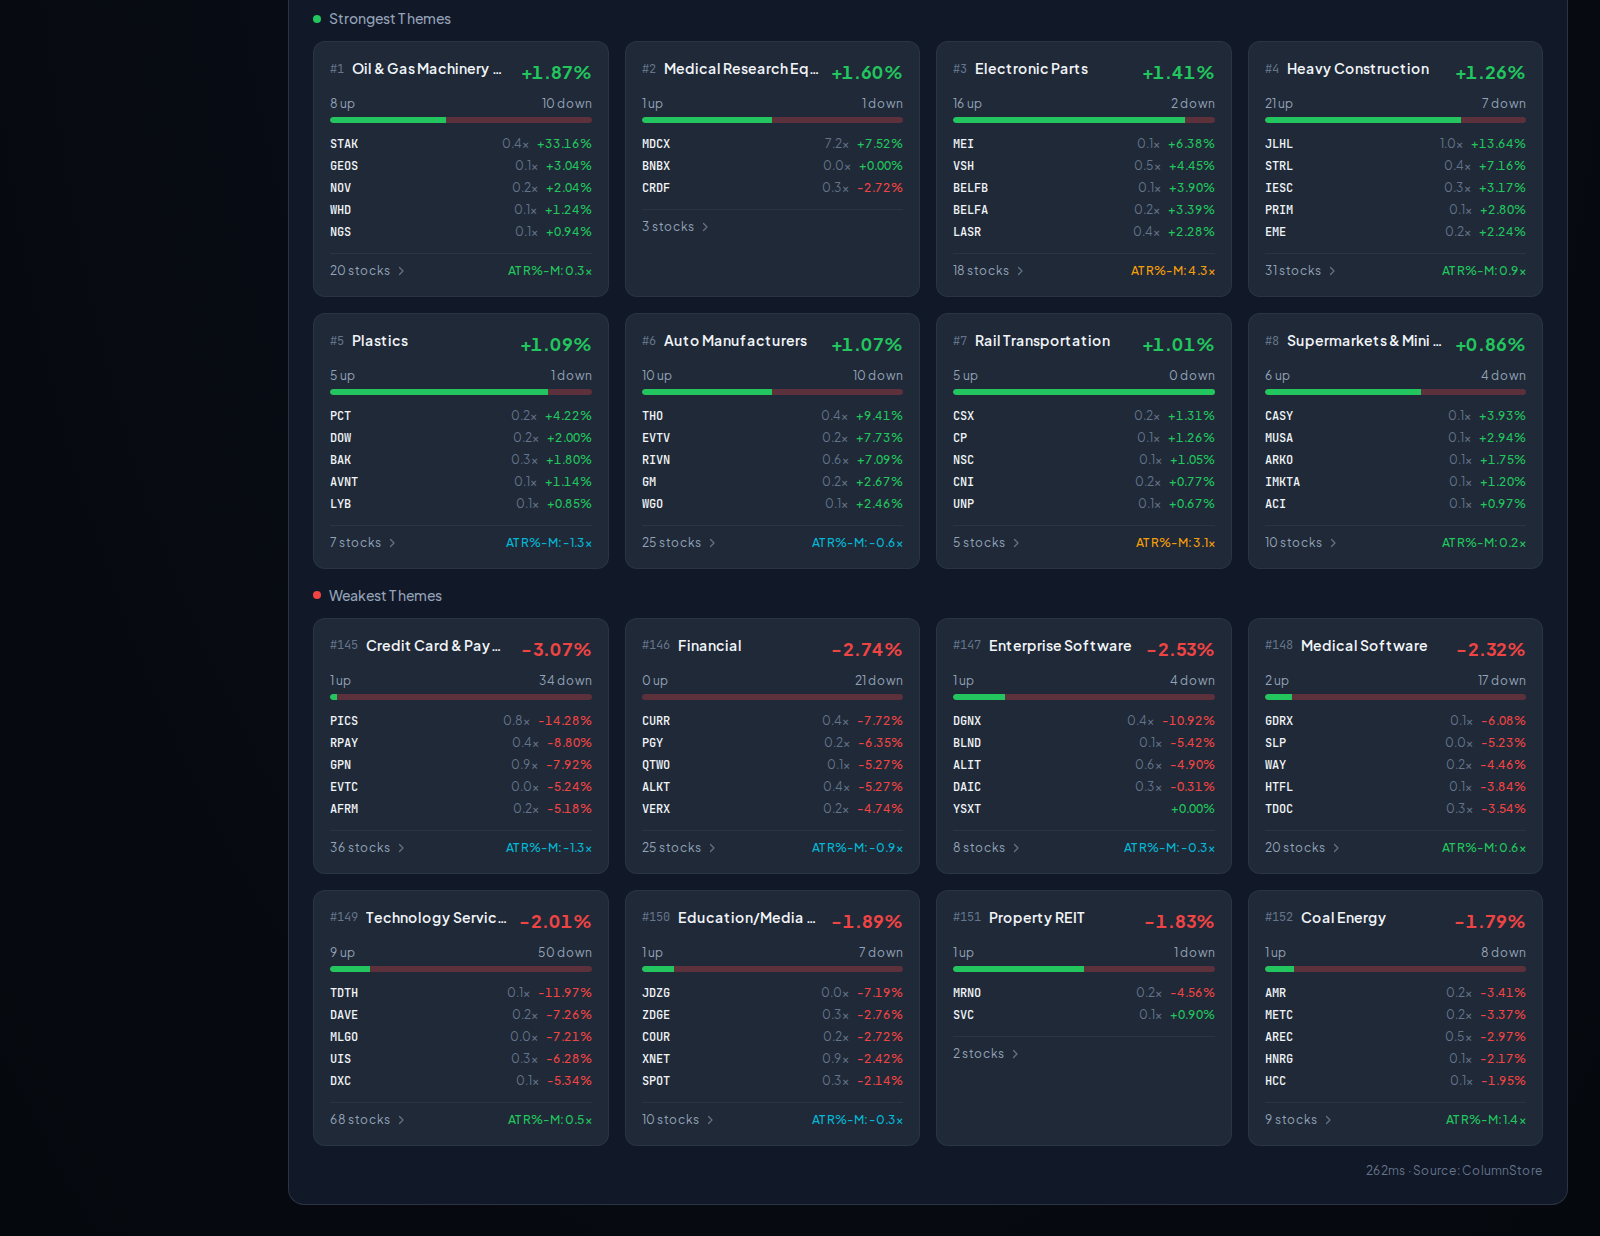Click the 262ms Source: ColumnStore footer

(1454, 1171)
